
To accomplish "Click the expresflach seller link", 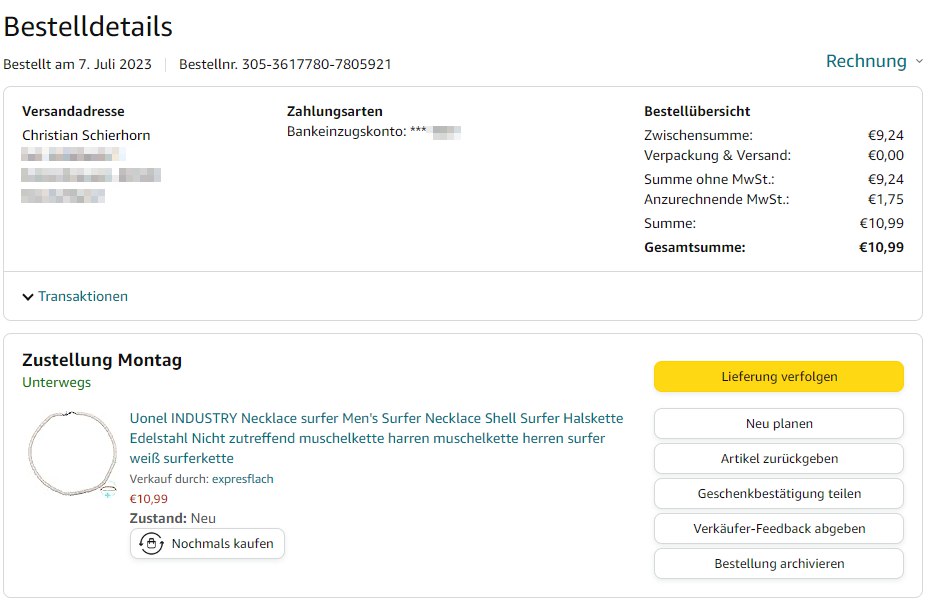I will point(242,479).
